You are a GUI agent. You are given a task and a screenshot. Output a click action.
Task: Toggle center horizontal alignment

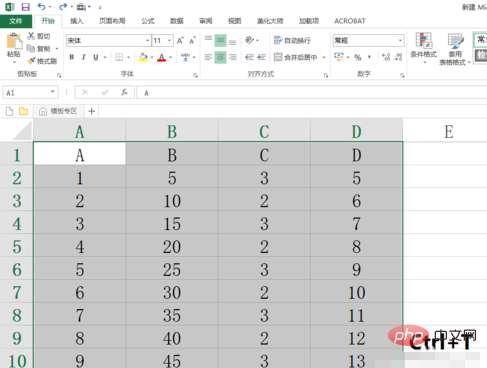click(x=220, y=57)
